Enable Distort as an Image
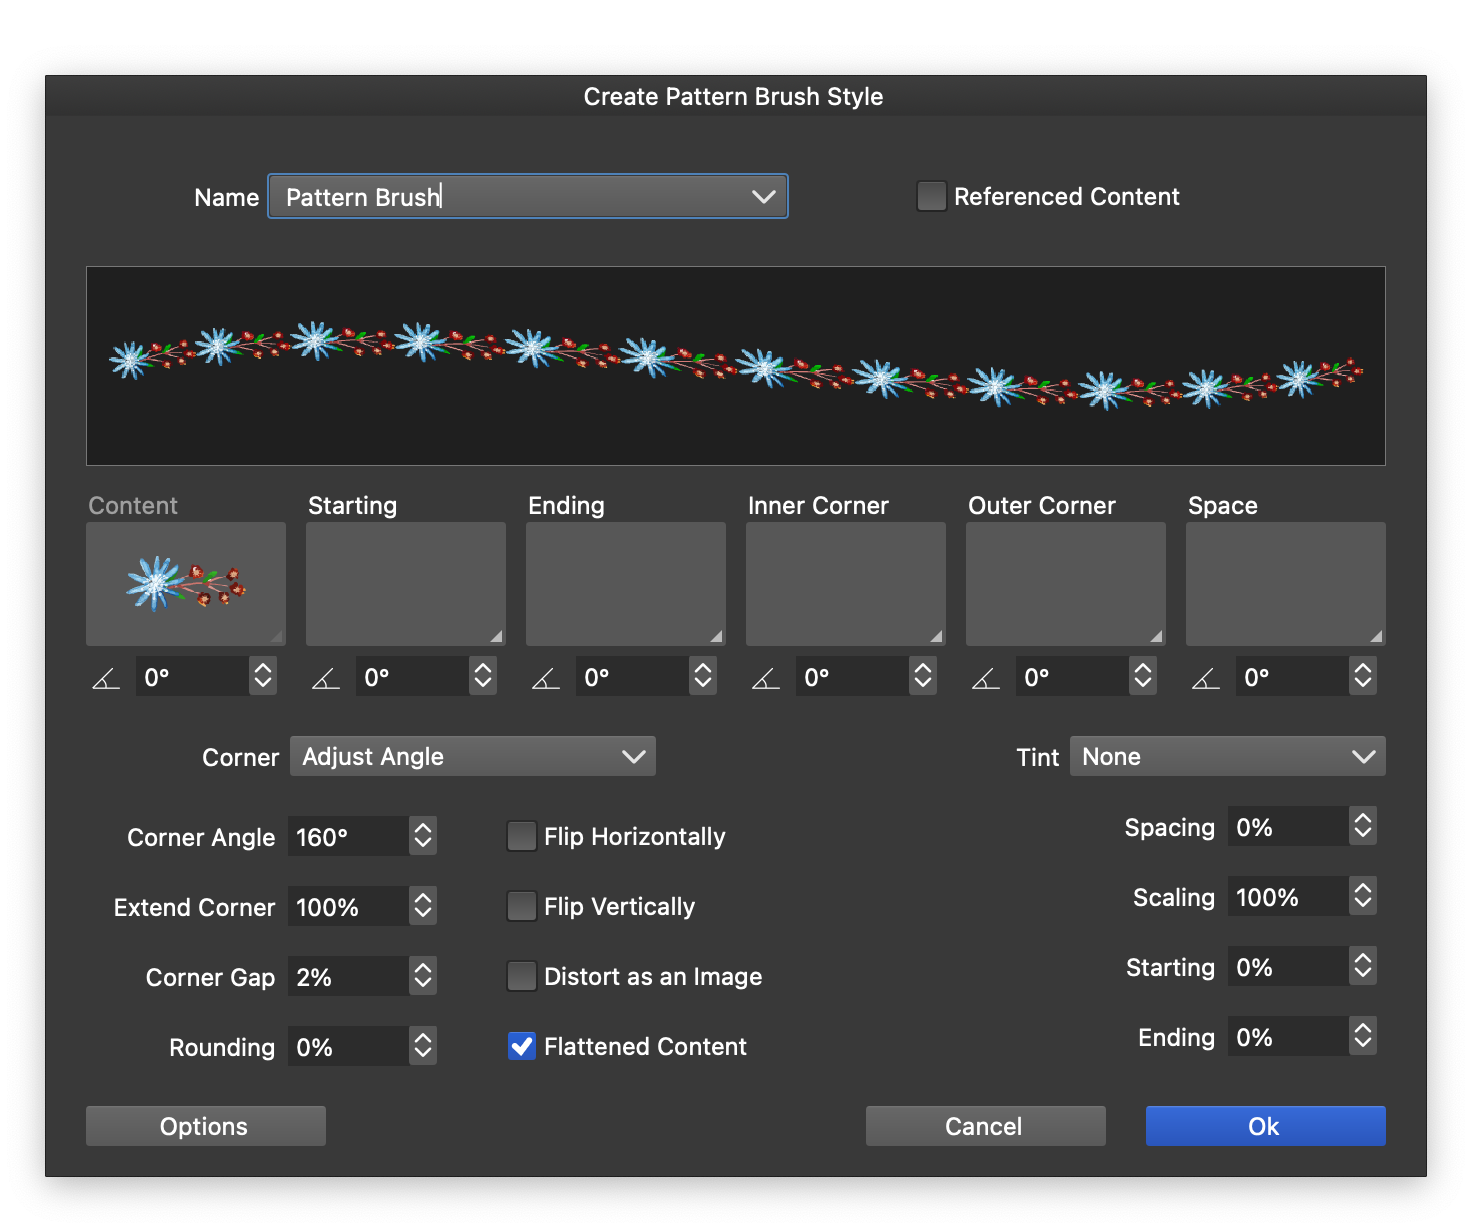The width and height of the screenshot is (1472, 1230). pos(522,976)
